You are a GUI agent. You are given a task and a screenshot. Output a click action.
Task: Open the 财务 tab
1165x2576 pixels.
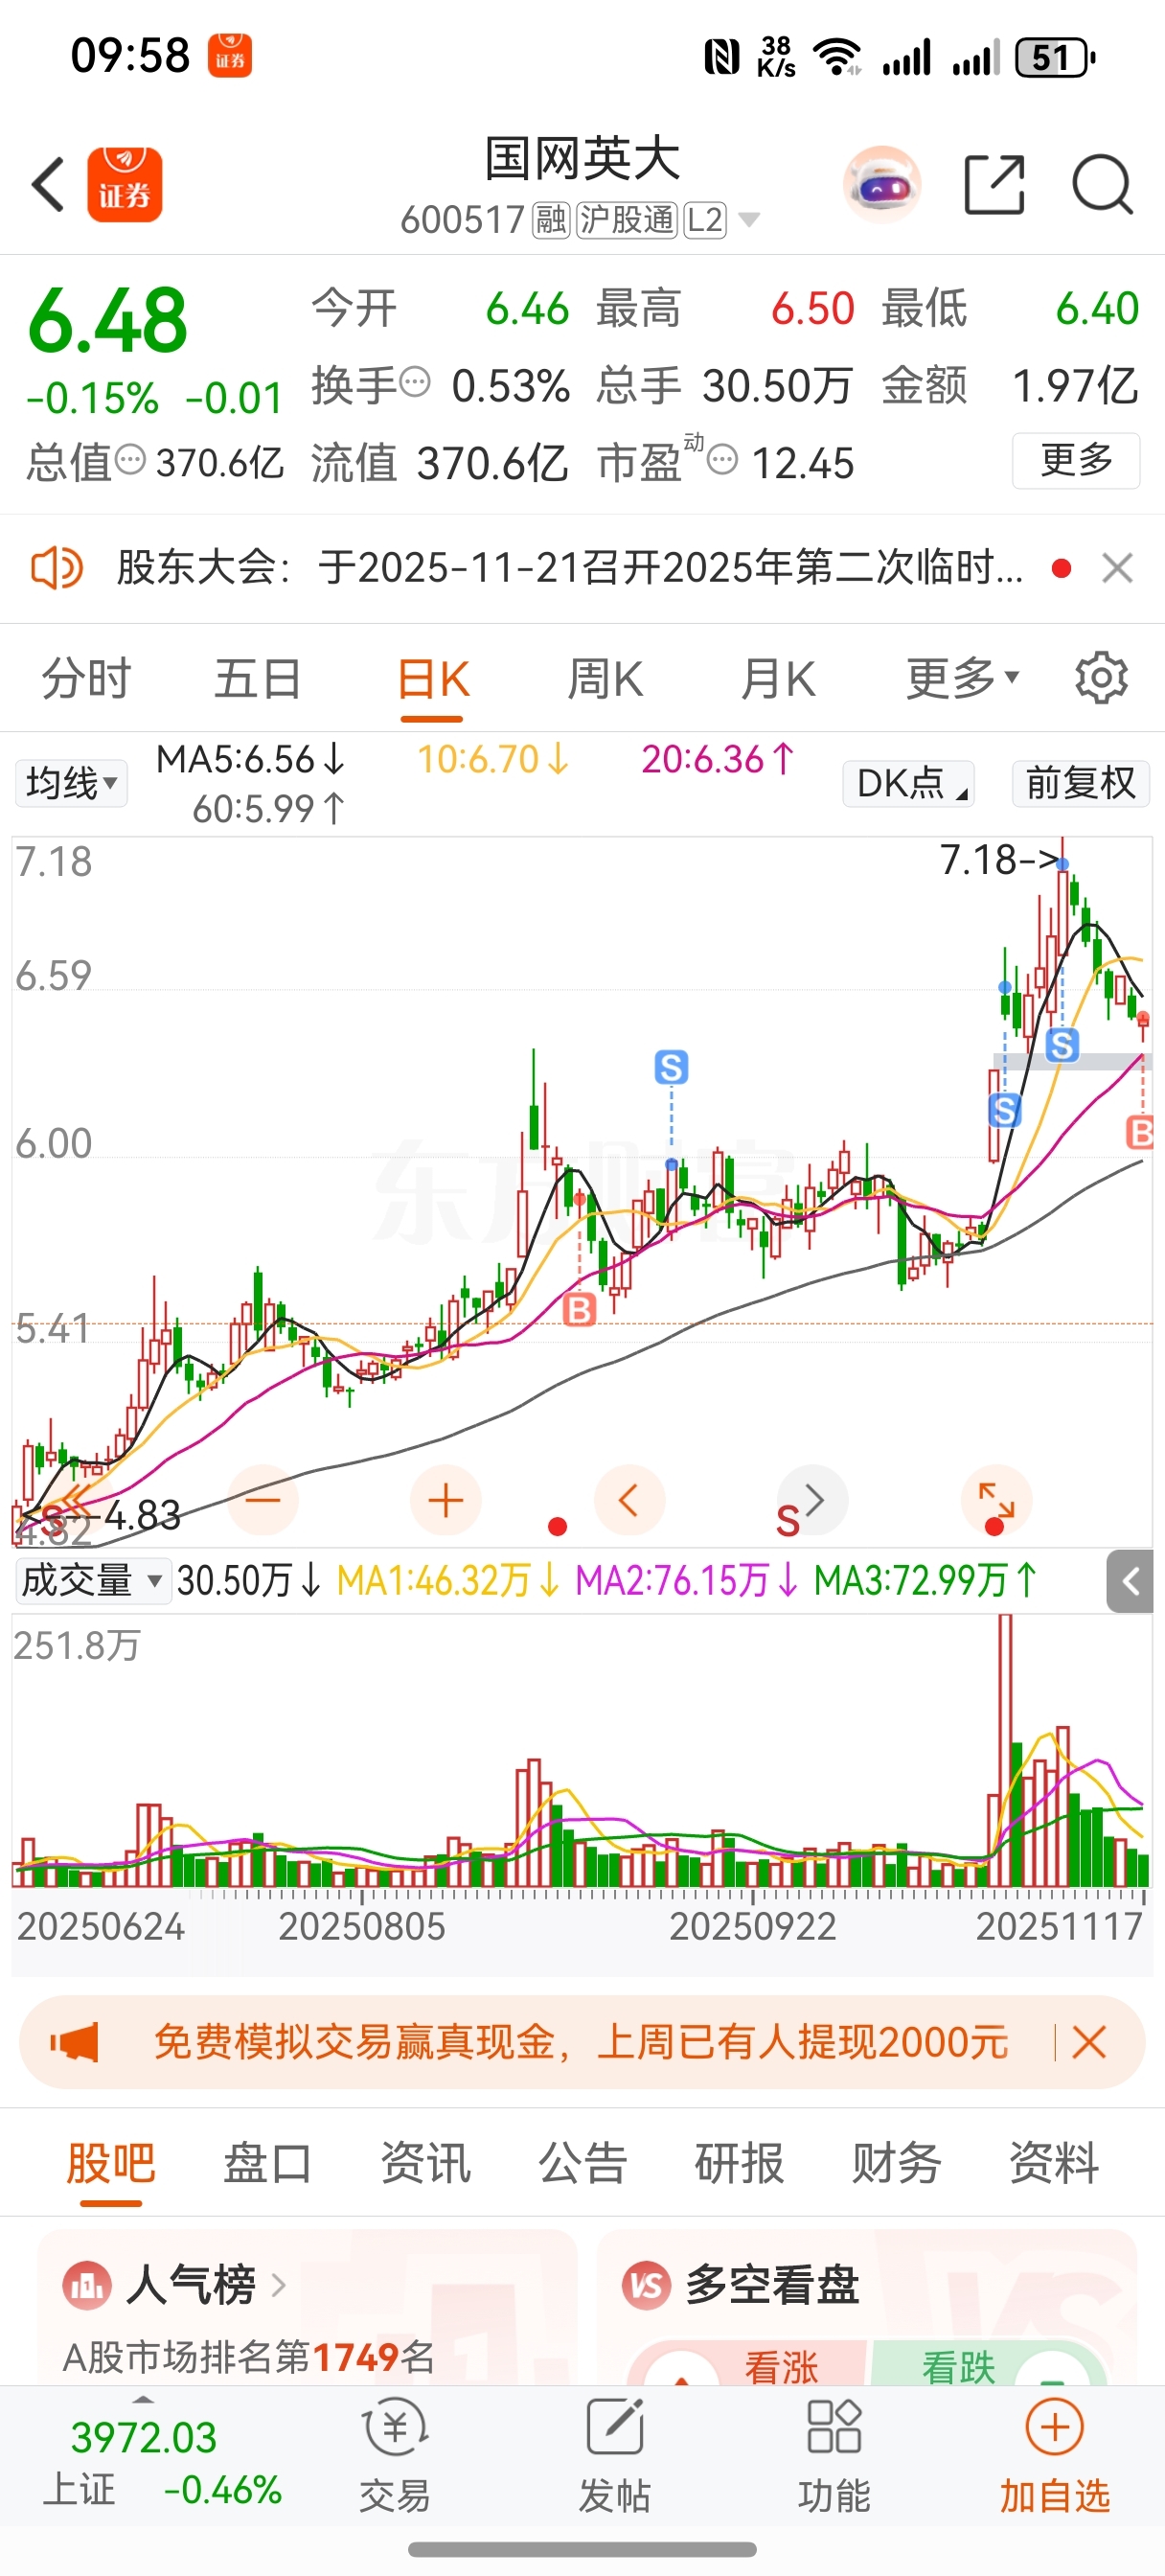[x=897, y=2164]
